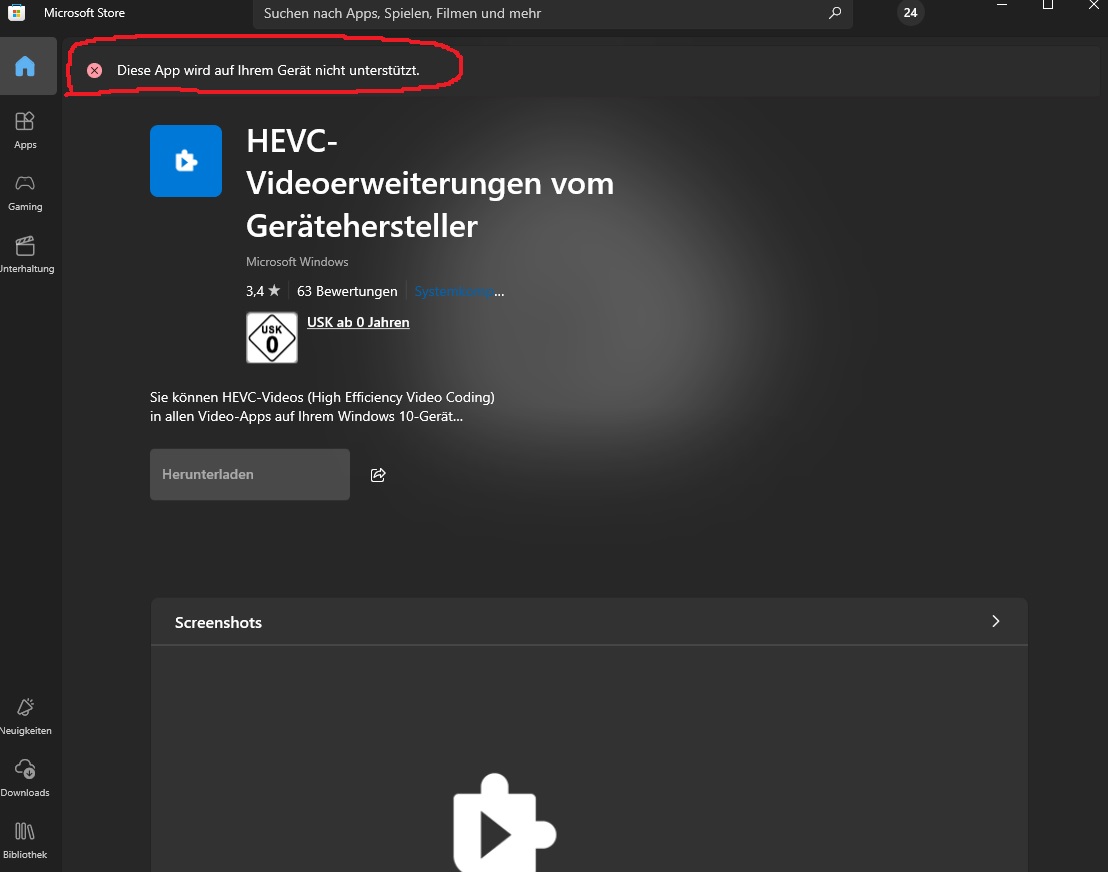This screenshot has width=1108, height=872.
Task: Open the user profile badge labeled 24
Action: (910, 13)
